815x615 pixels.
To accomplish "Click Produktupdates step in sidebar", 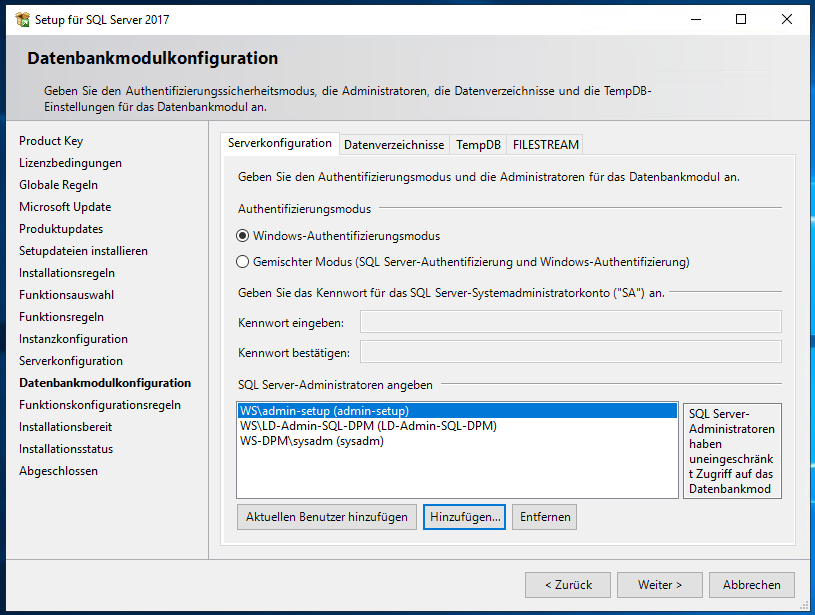I will [x=61, y=229].
